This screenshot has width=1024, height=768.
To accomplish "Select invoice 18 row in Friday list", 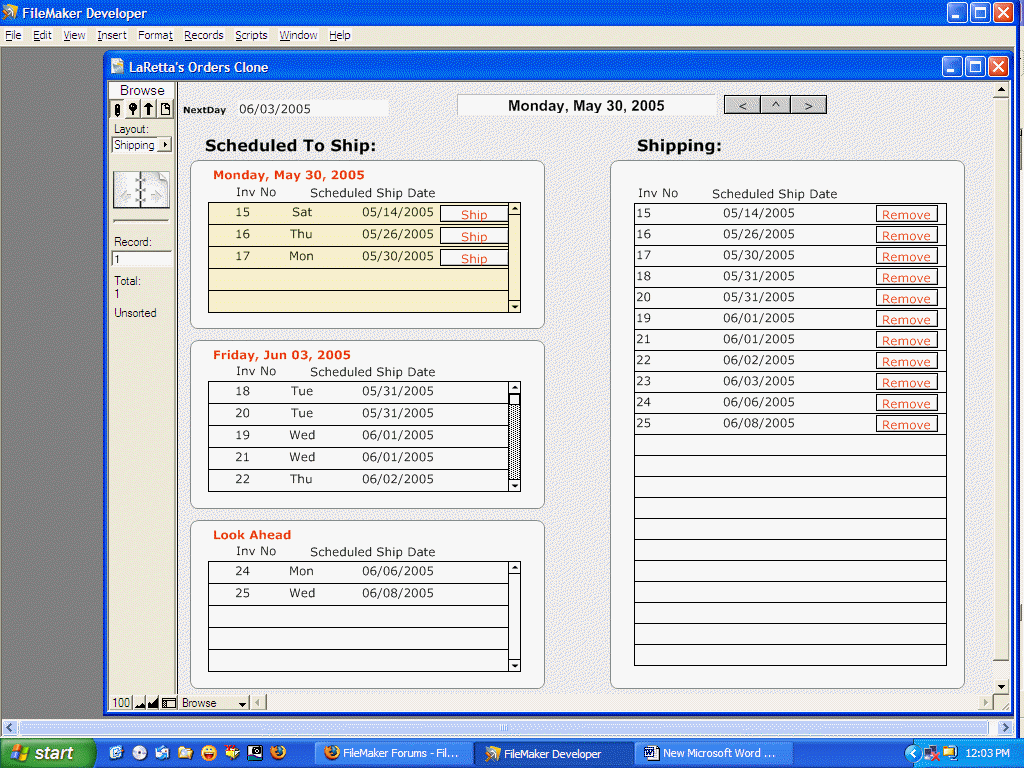I will (x=358, y=392).
